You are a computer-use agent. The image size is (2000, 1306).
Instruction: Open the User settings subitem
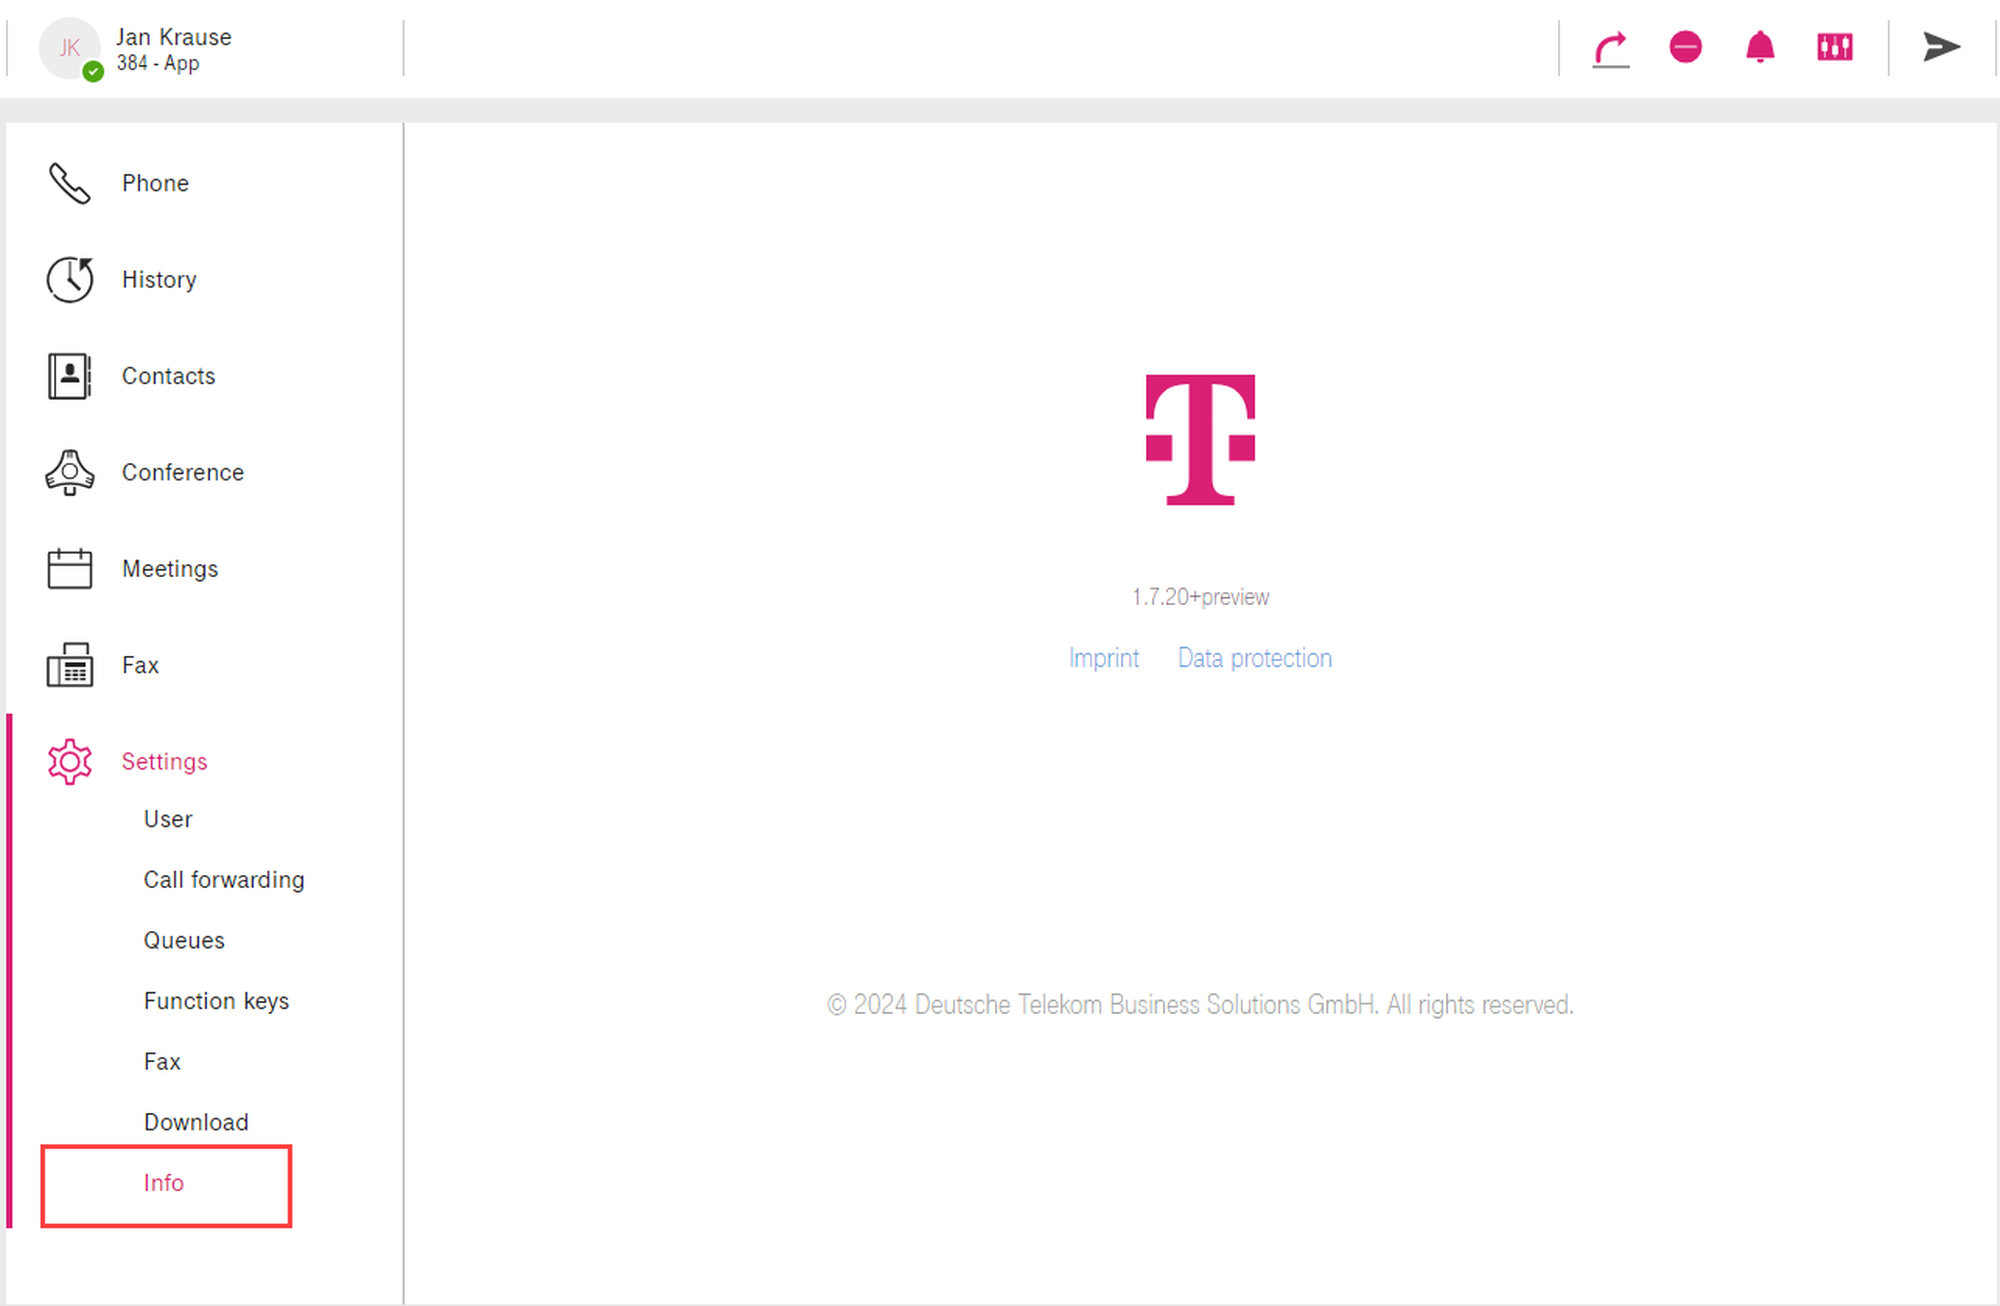[x=168, y=819]
